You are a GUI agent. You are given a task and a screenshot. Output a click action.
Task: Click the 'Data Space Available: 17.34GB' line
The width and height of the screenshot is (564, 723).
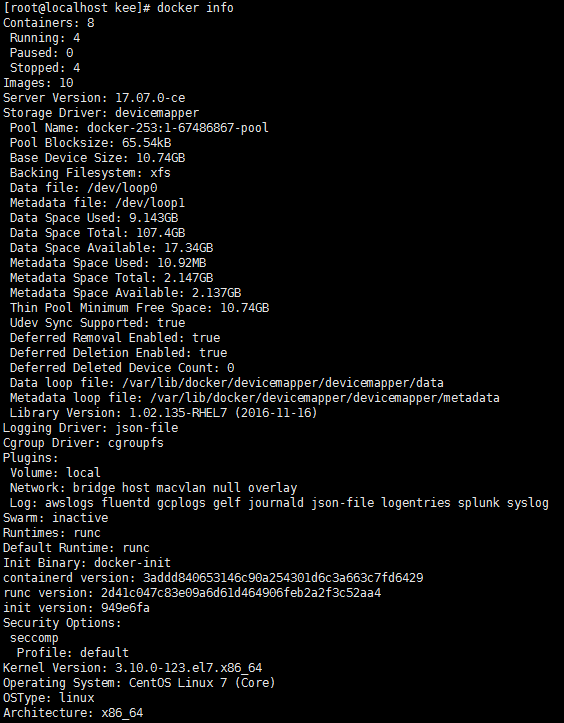112,248
